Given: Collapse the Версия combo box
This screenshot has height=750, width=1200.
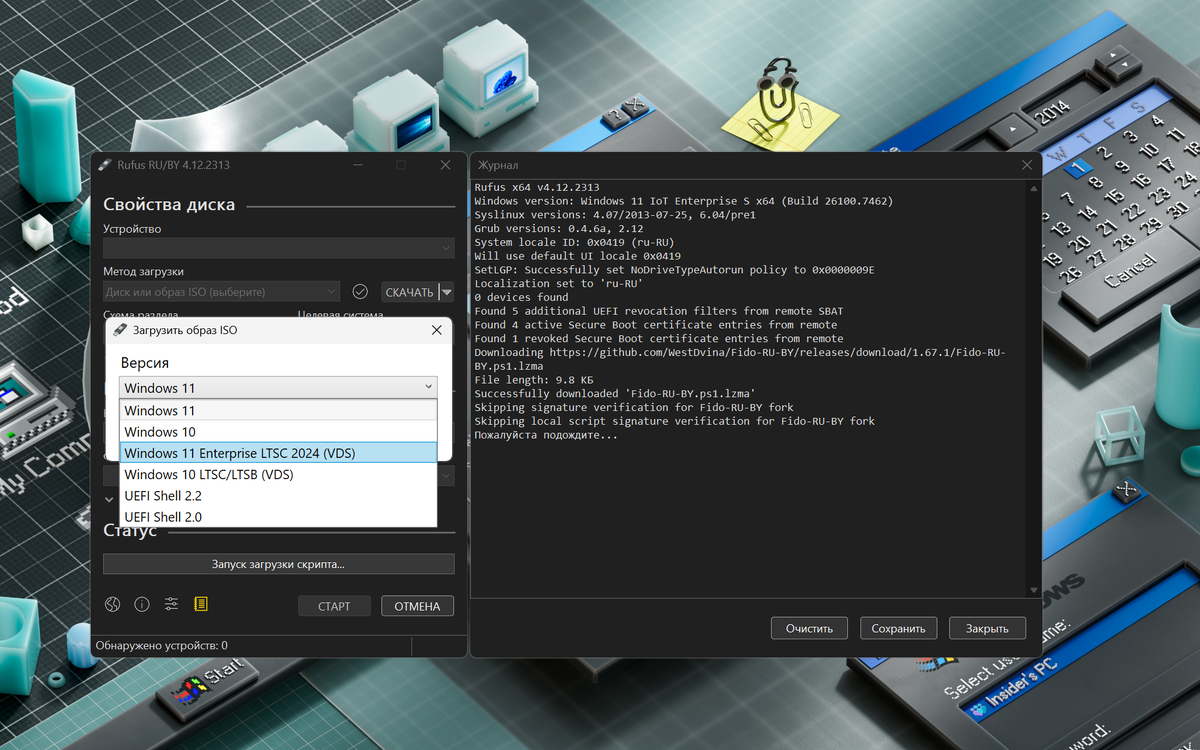Looking at the screenshot, I should (x=278, y=387).
